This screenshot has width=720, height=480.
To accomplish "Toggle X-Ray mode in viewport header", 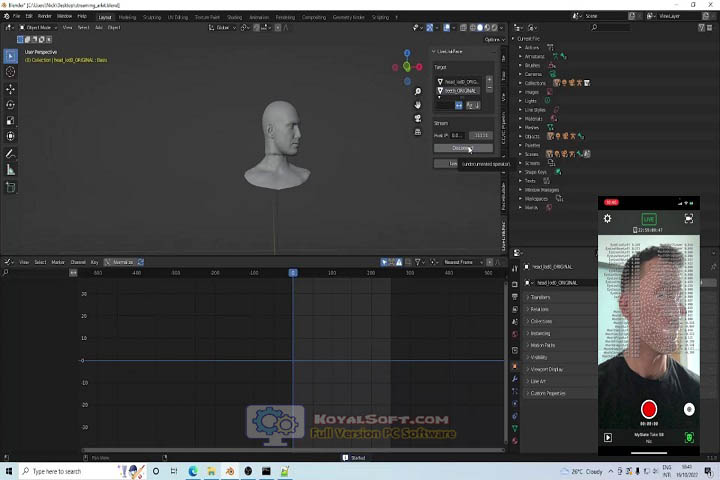I will click(x=463, y=28).
